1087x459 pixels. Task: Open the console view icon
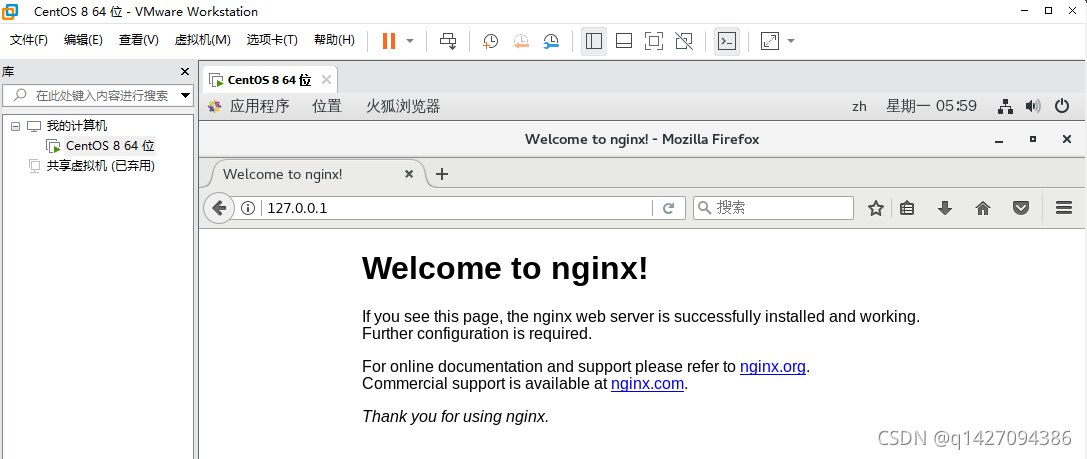[727, 42]
